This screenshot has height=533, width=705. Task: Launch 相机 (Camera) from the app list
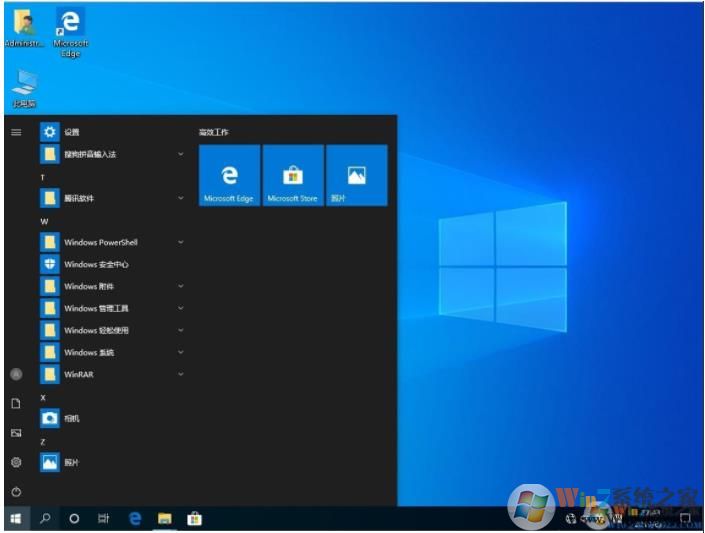tap(72, 419)
